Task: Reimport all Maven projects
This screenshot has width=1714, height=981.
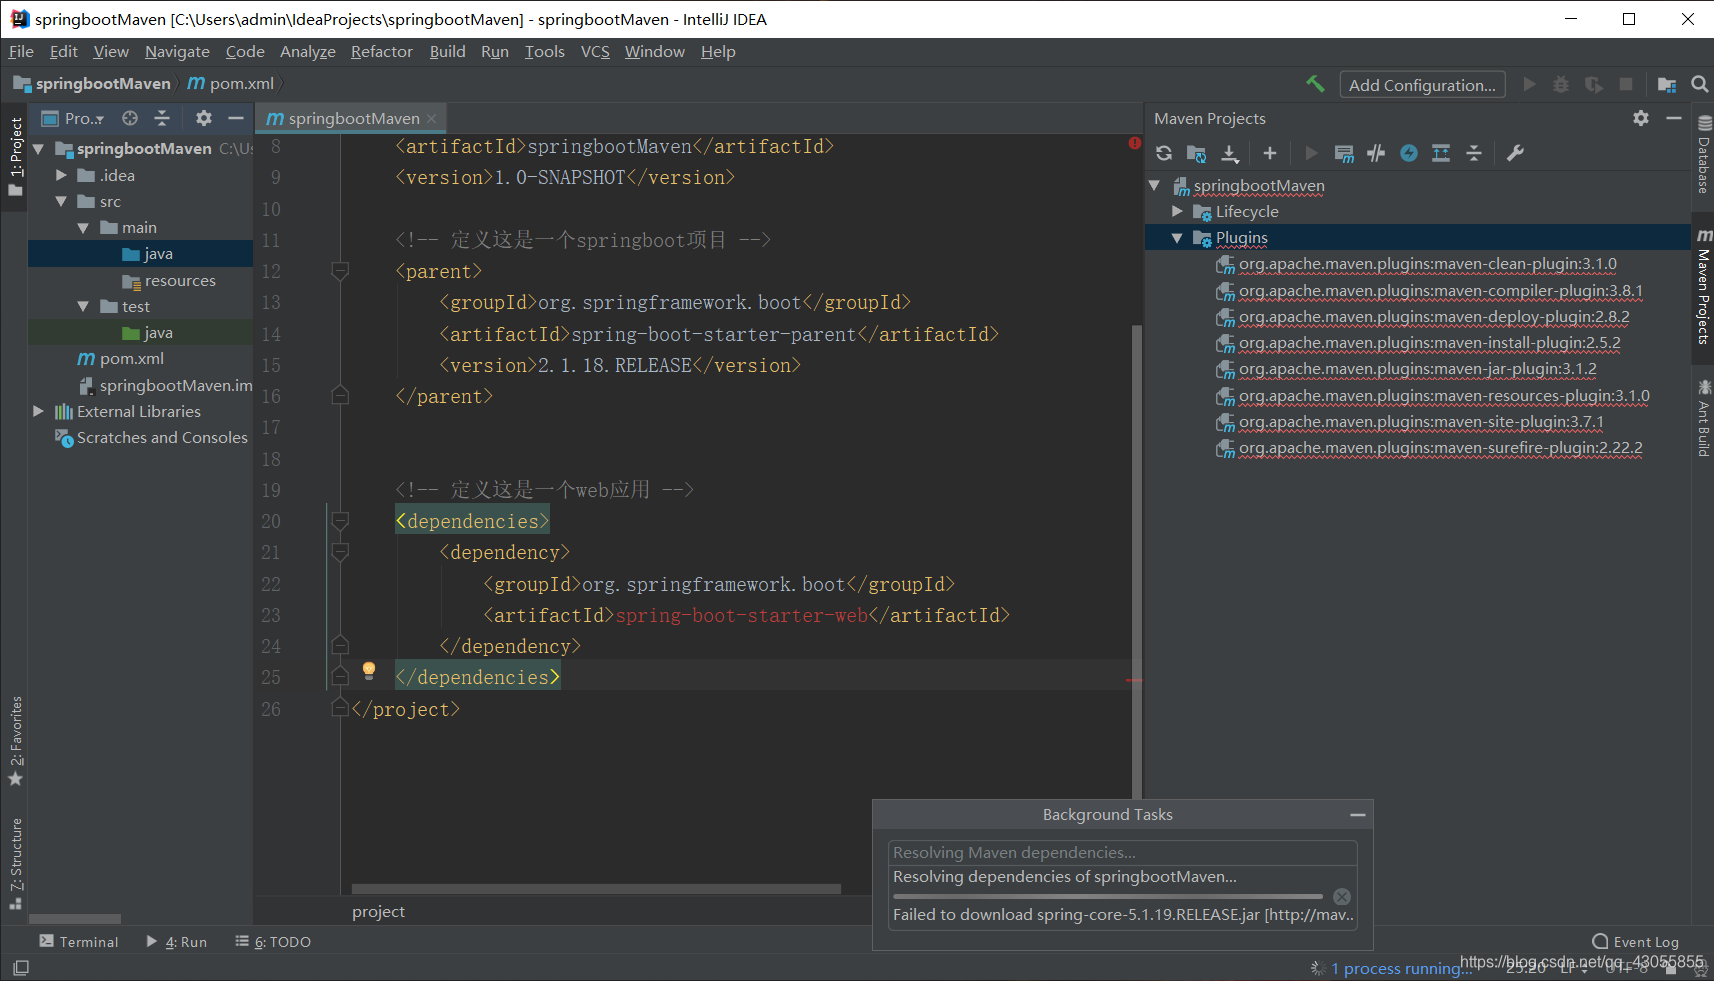Action: [x=1164, y=153]
